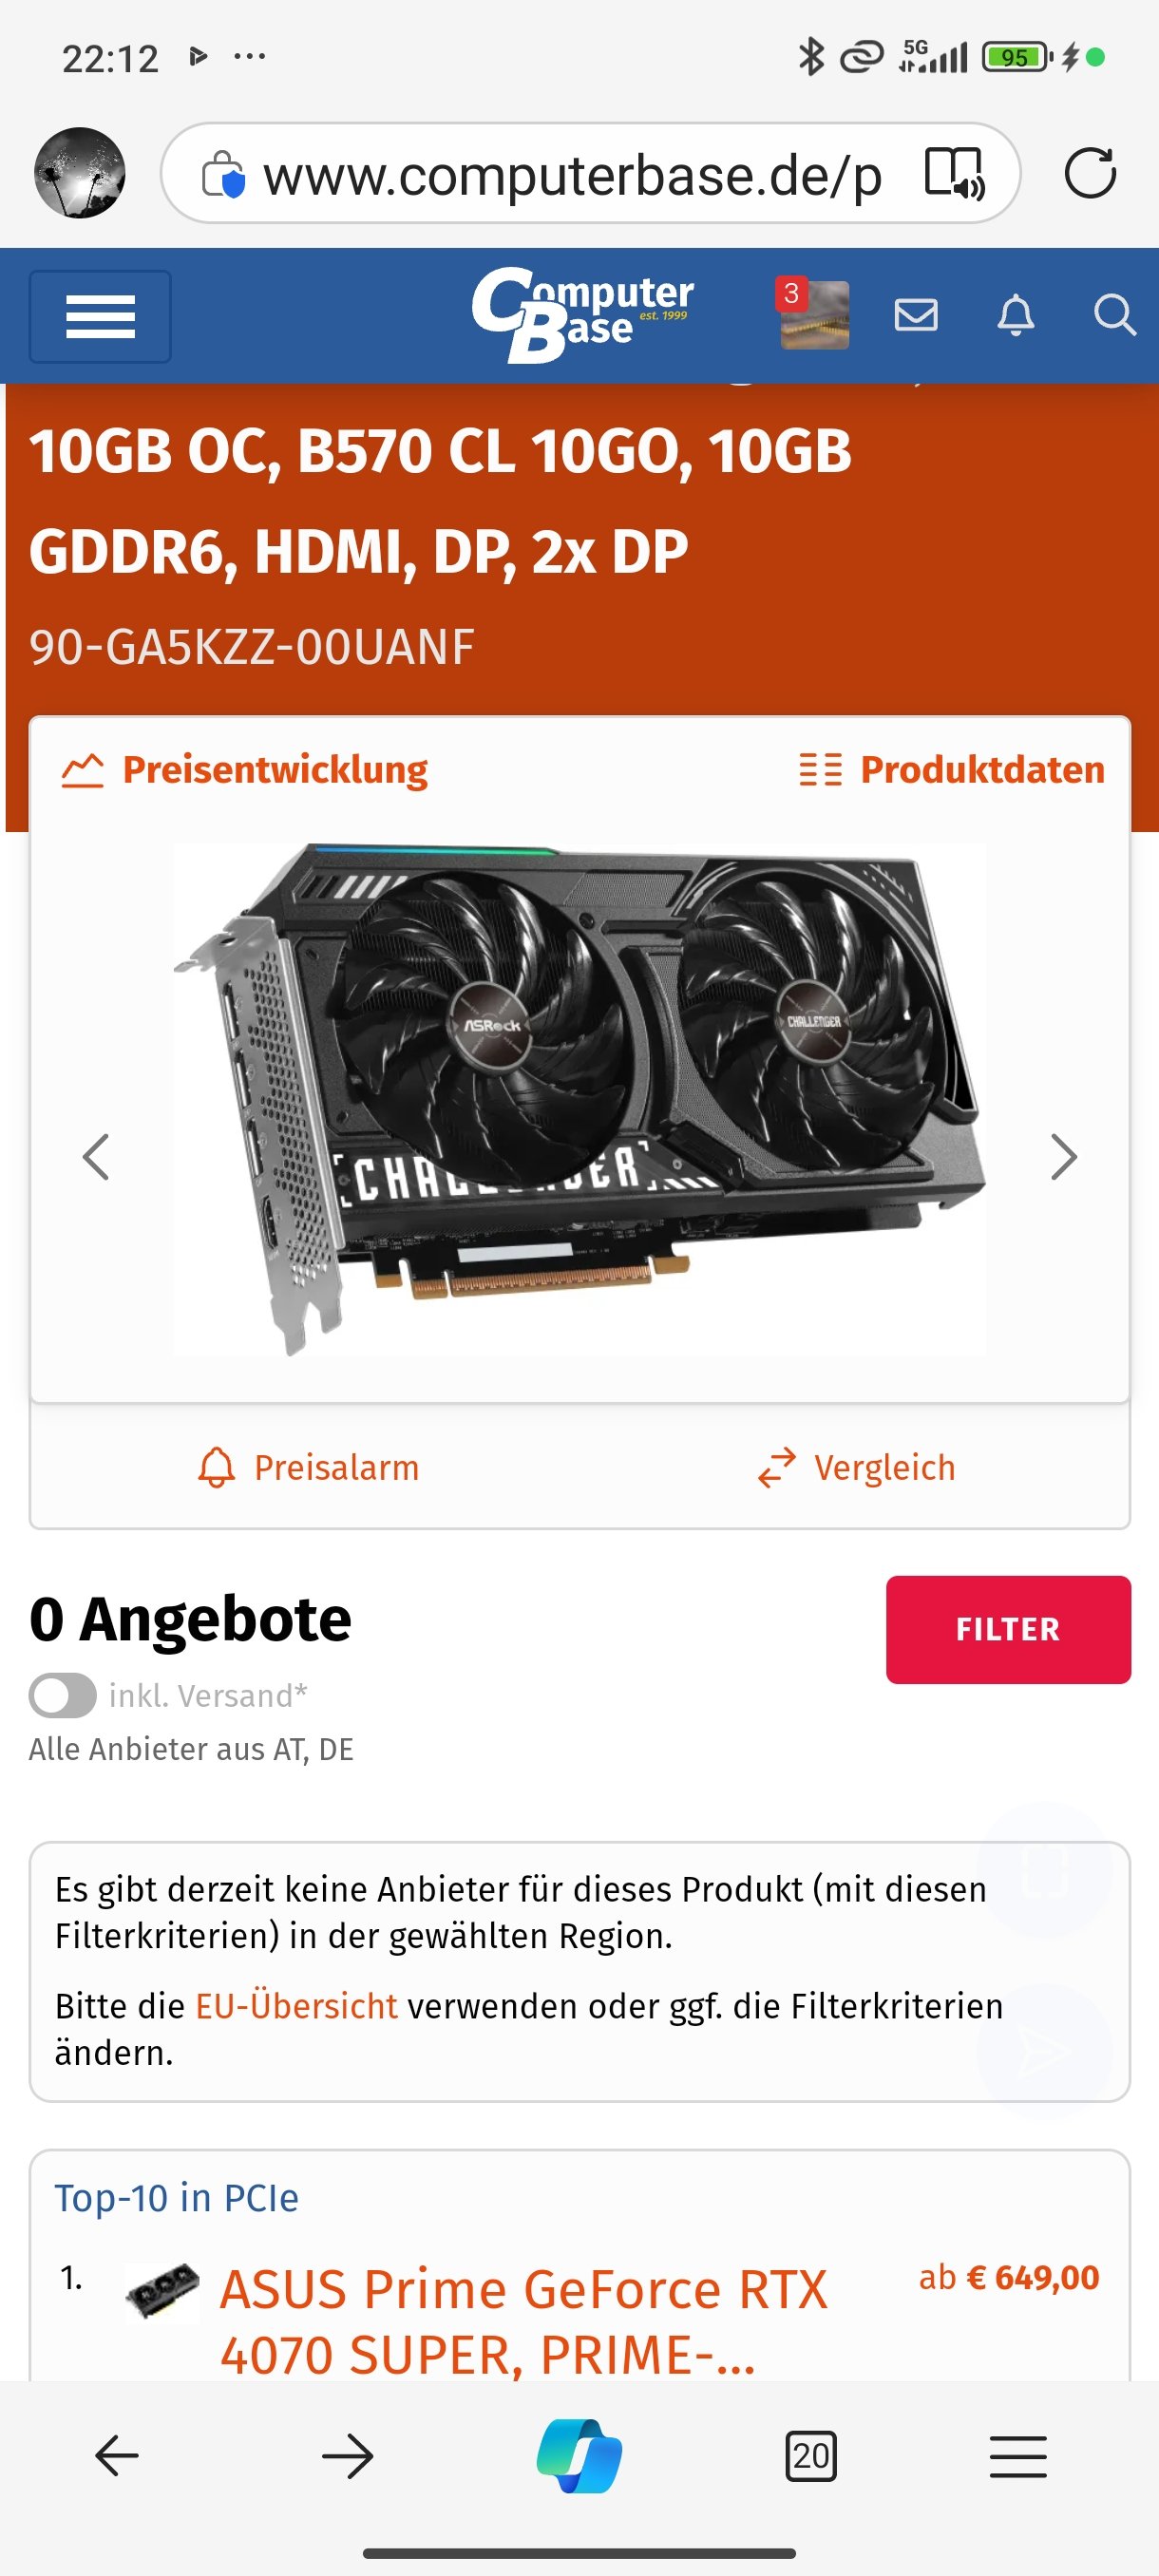Open browser menu in bottom bar
The image size is (1159, 2576).
point(1018,2456)
